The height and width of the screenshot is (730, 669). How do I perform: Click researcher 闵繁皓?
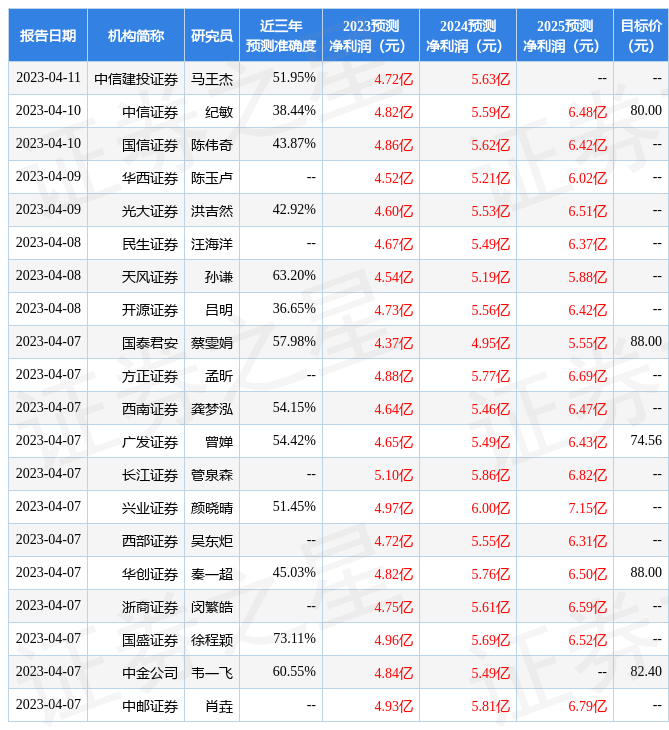point(211,607)
